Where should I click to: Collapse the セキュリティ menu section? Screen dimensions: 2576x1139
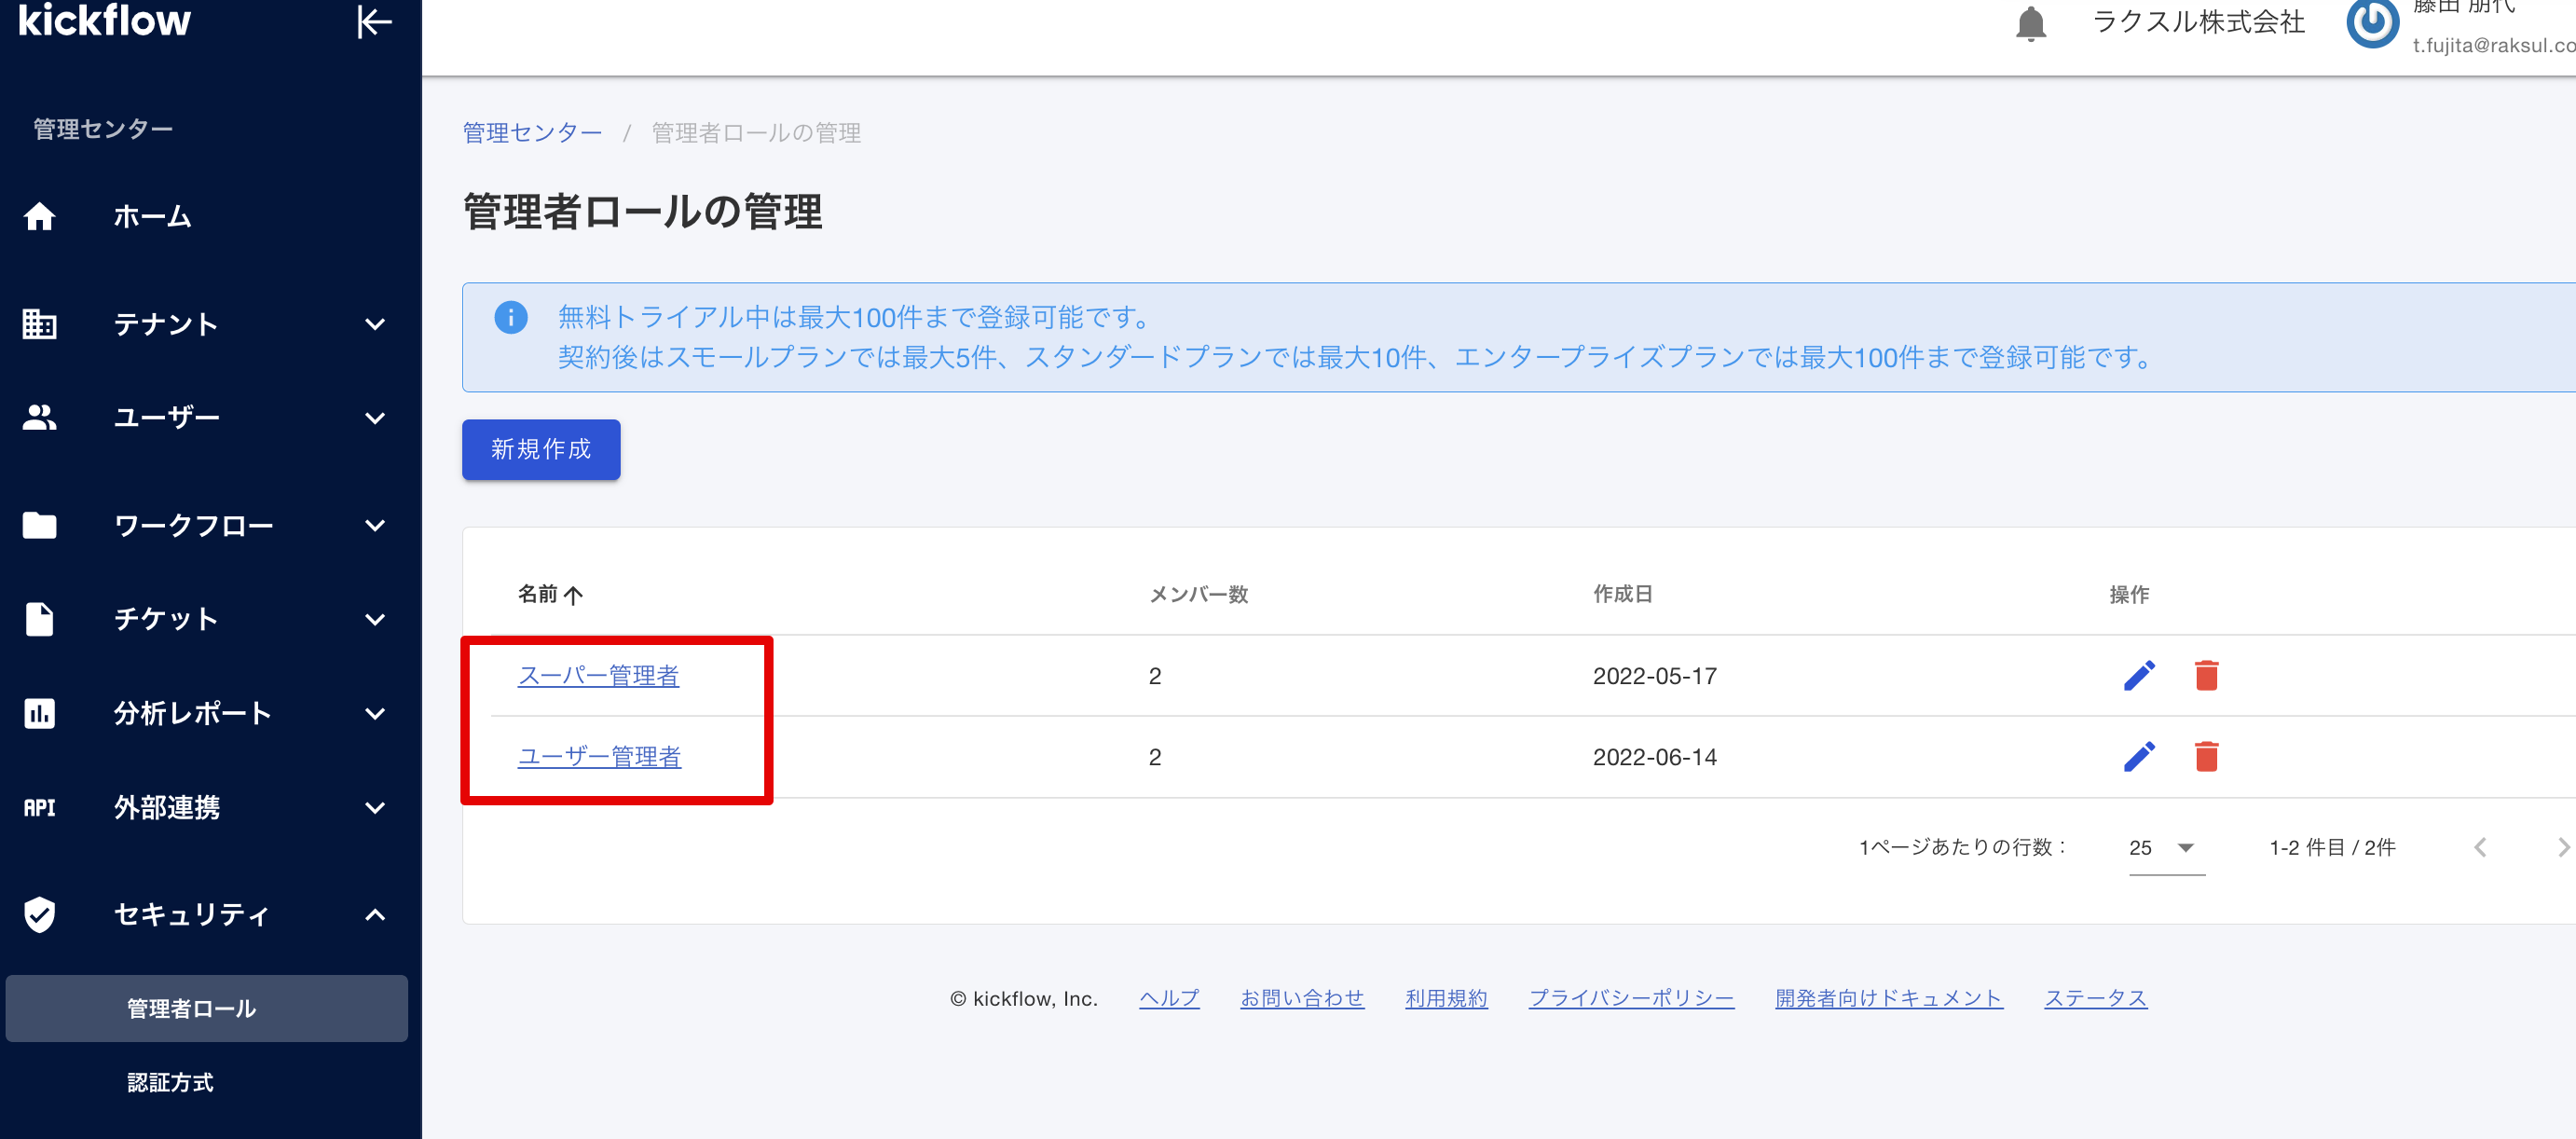374,914
